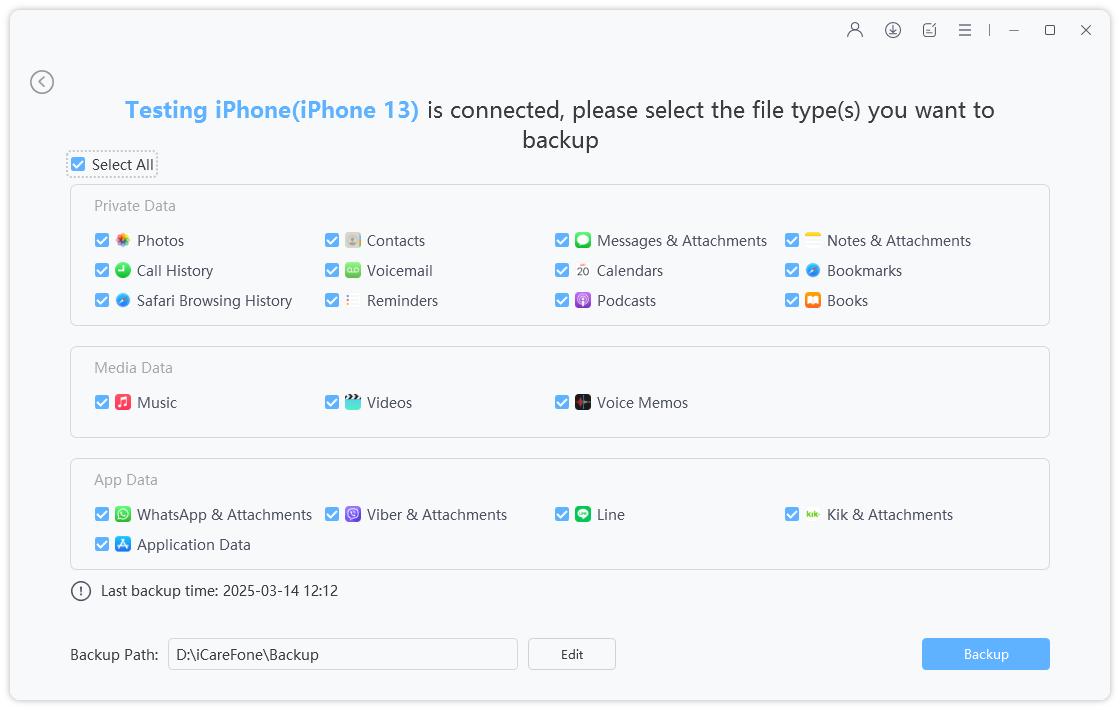Click the Bookmarks icon
This screenshot has width=1120, height=710.
tap(813, 270)
